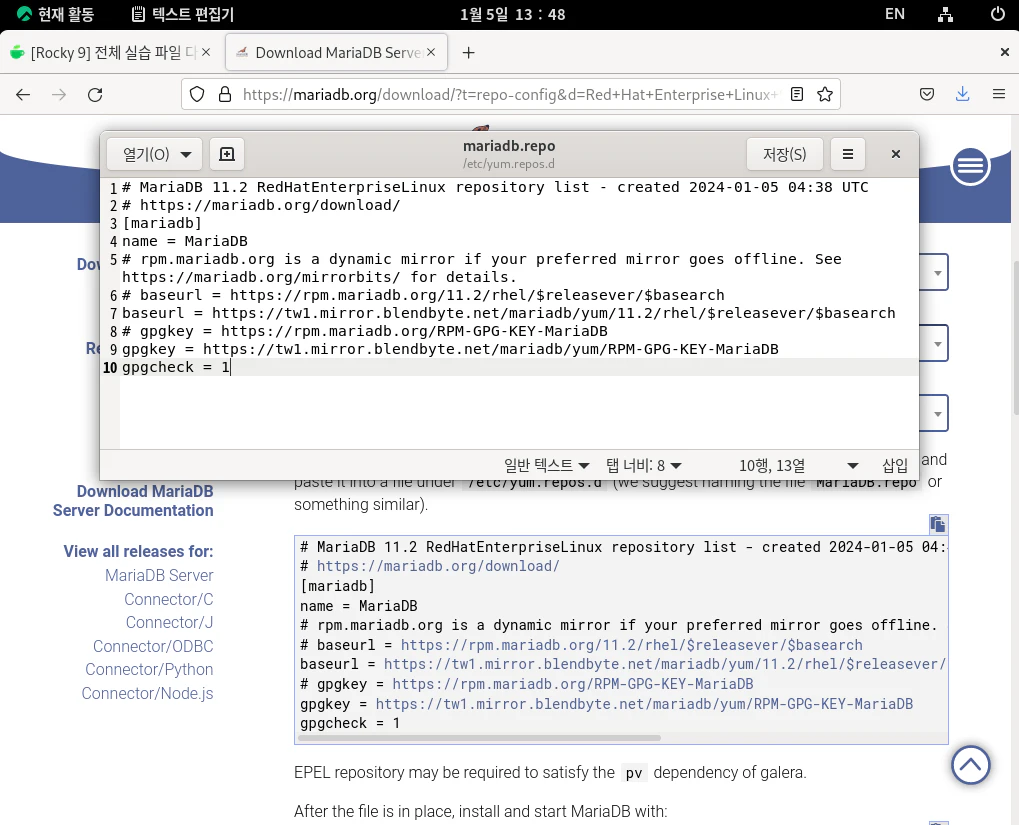Click commented rpm.mariadb.org baseurl link on page
The width and height of the screenshot is (1019, 825).
click(x=632, y=645)
